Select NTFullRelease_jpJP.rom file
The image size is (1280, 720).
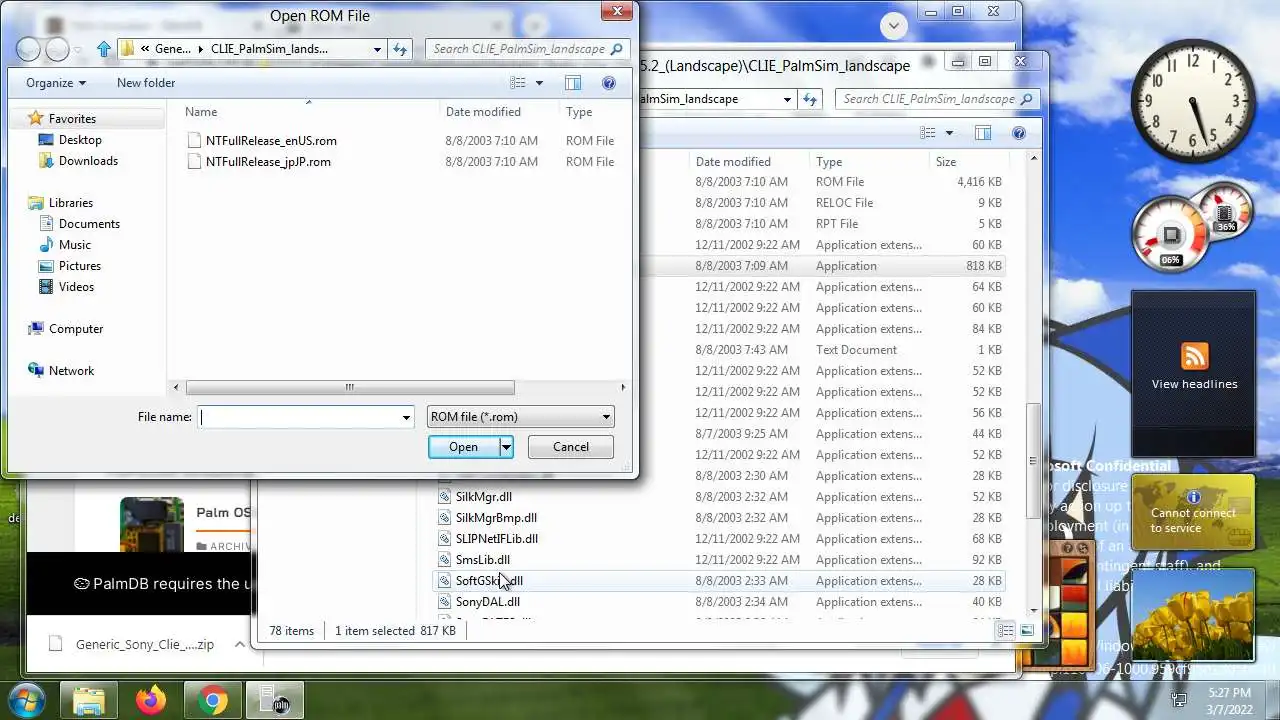tap(268, 162)
